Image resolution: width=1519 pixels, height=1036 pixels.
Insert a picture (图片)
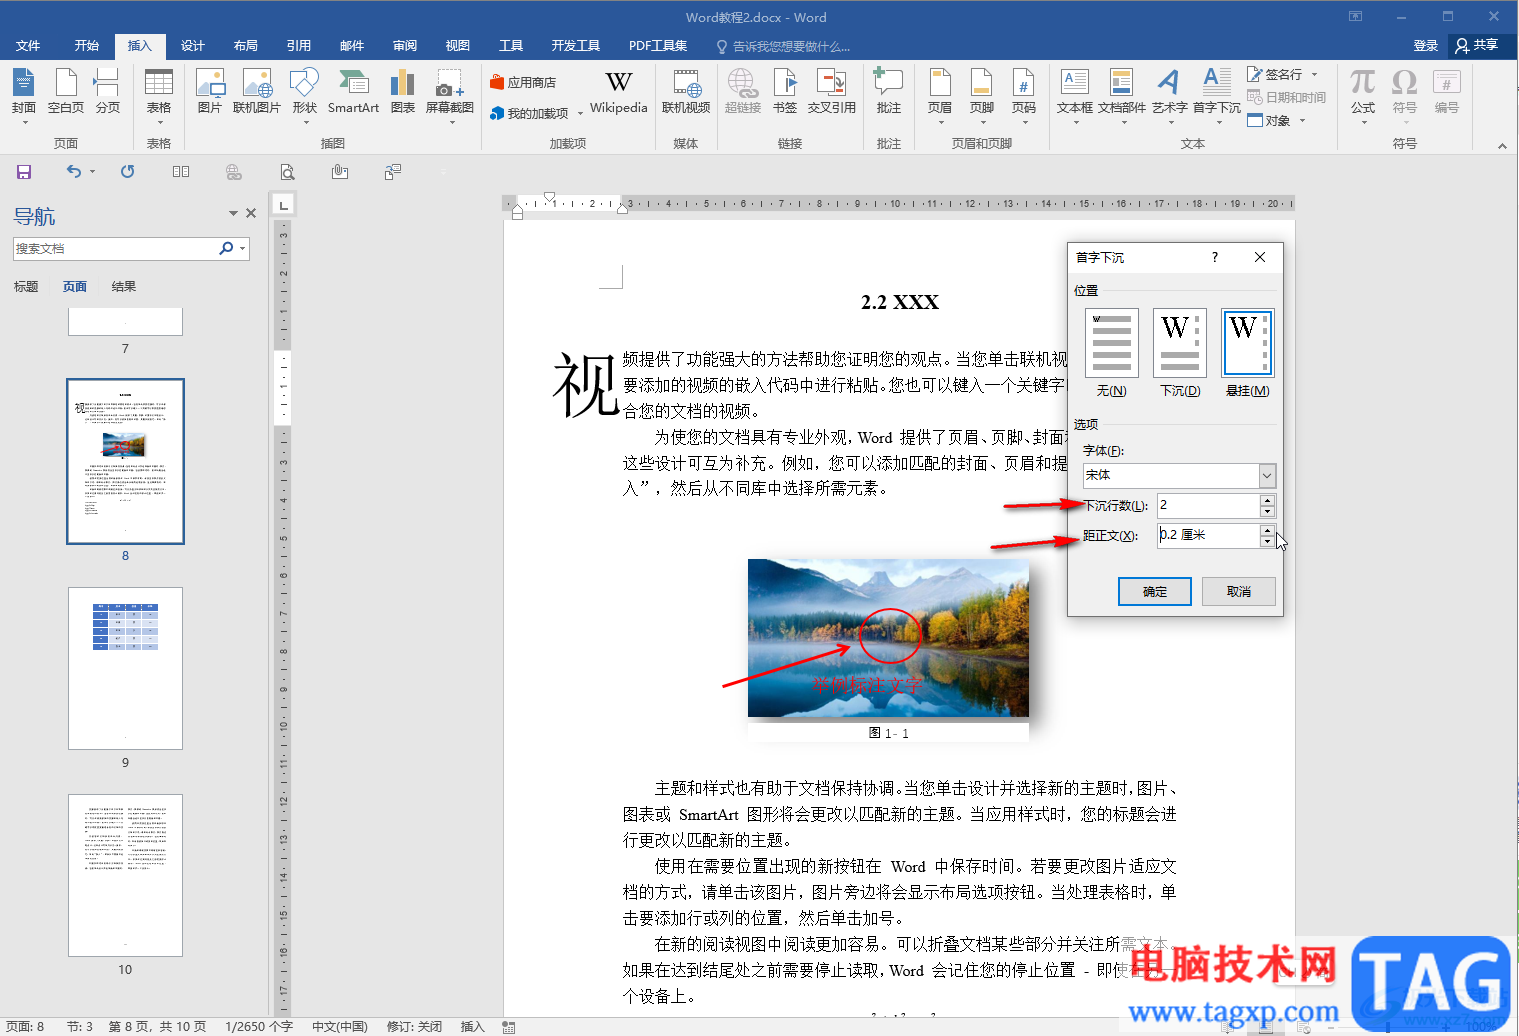coord(210,92)
